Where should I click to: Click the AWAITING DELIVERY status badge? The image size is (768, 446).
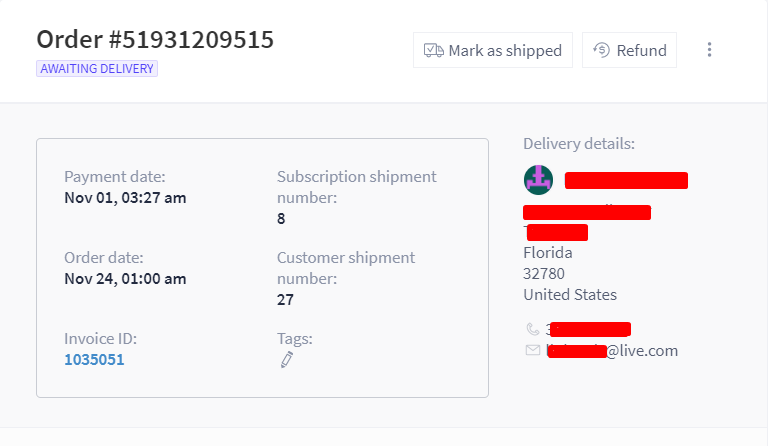97,69
